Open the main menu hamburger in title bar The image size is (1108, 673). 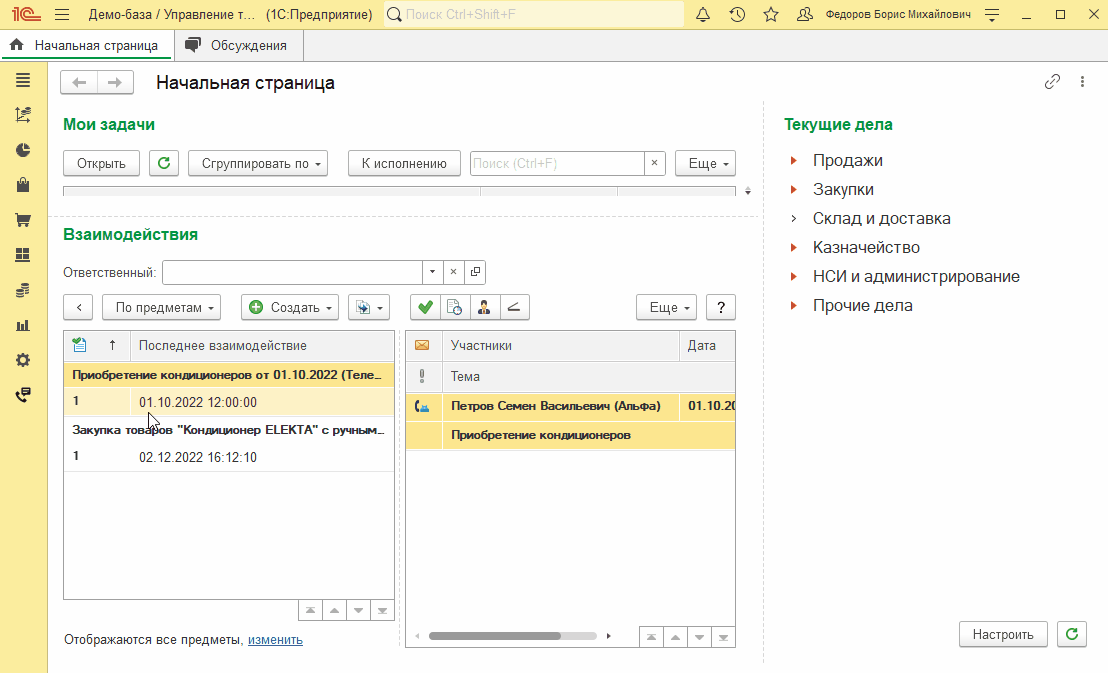(x=61, y=15)
